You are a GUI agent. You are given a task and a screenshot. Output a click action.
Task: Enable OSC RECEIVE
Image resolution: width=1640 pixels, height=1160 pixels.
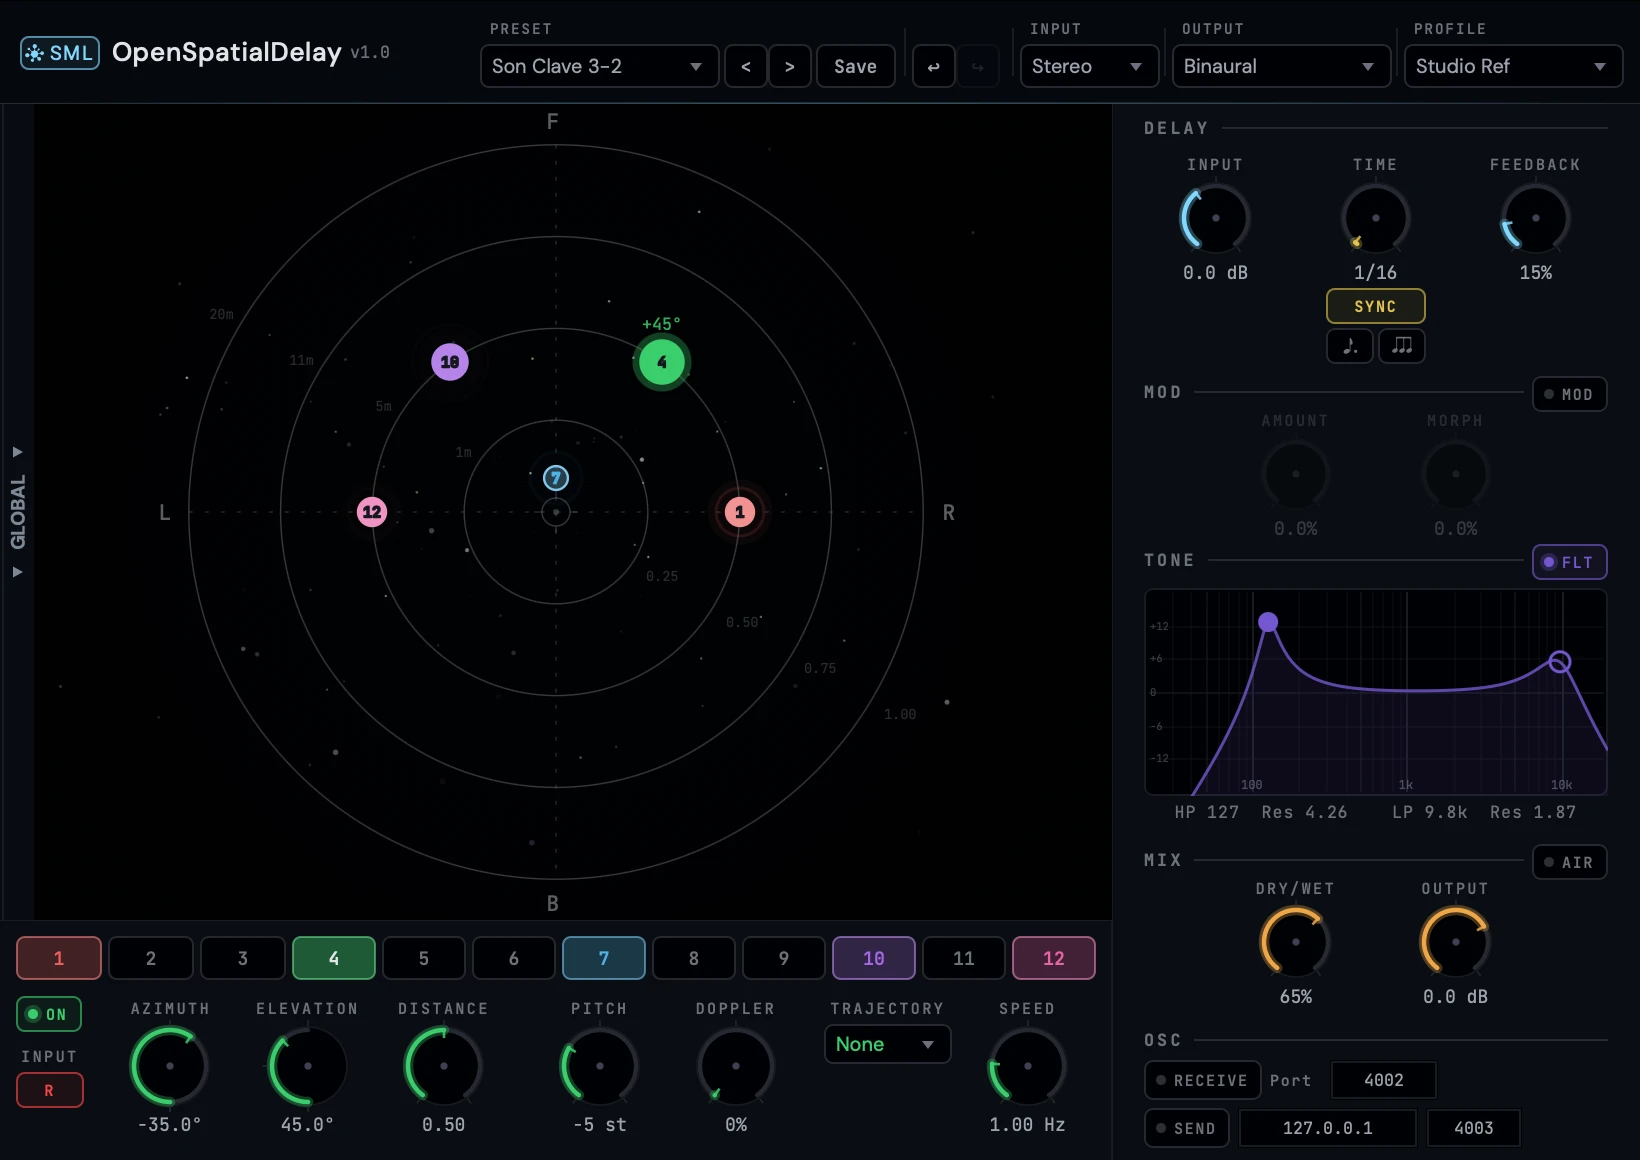tap(1202, 1080)
